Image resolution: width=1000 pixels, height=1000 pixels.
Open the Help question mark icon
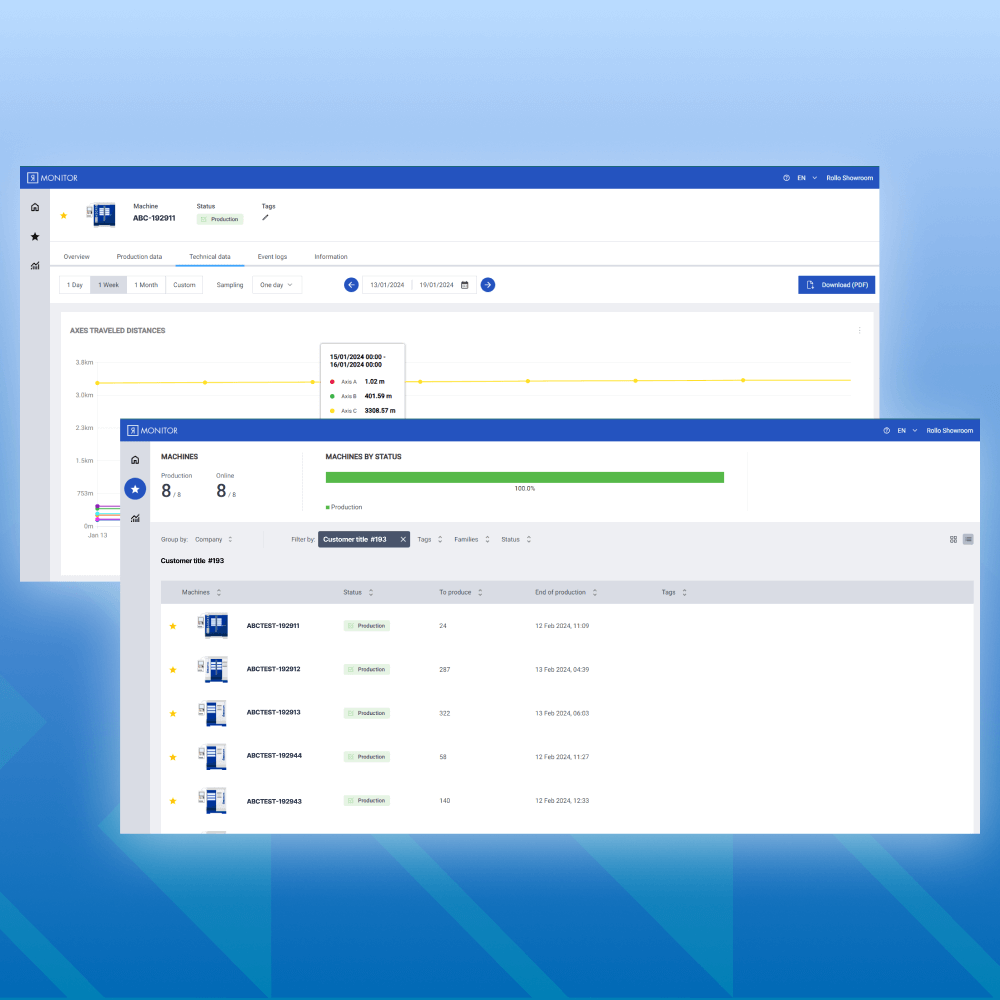[x=889, y=430]
